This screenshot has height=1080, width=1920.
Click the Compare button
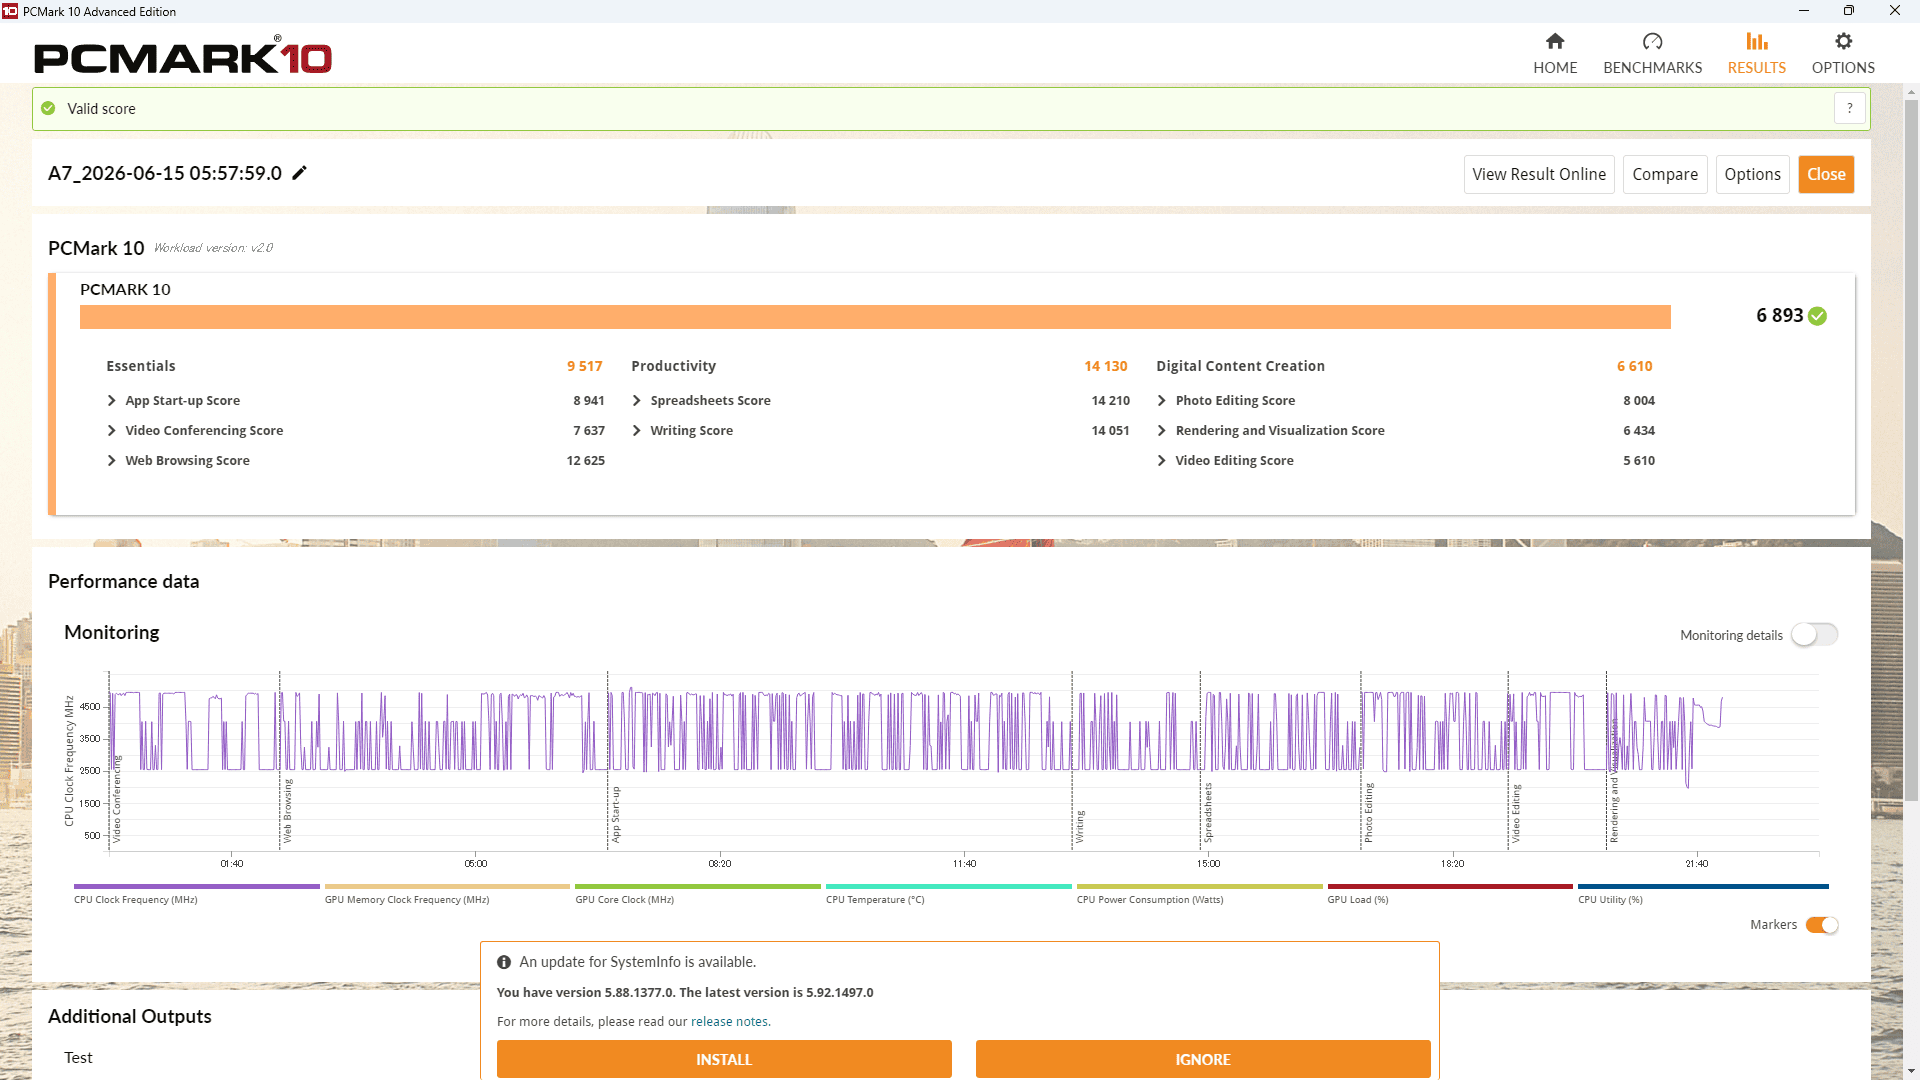pyautogui.click(x=1665, y=174)
